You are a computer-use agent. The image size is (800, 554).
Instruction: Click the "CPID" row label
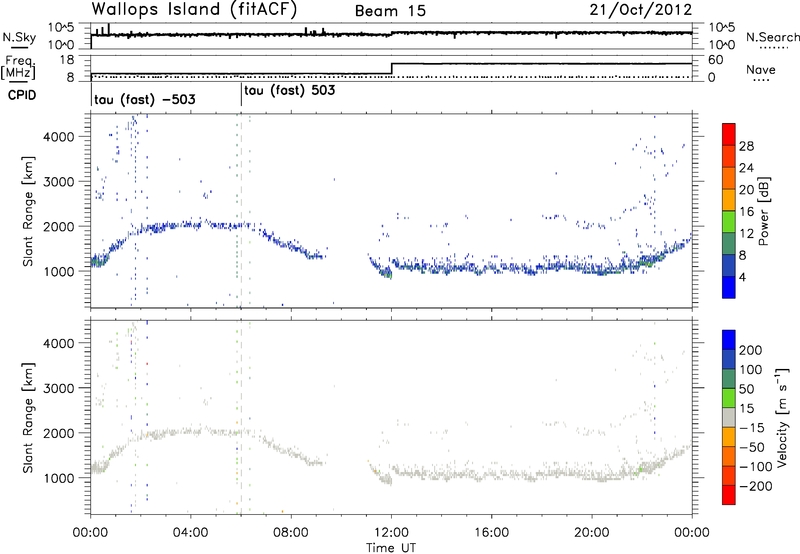(22, 95)
